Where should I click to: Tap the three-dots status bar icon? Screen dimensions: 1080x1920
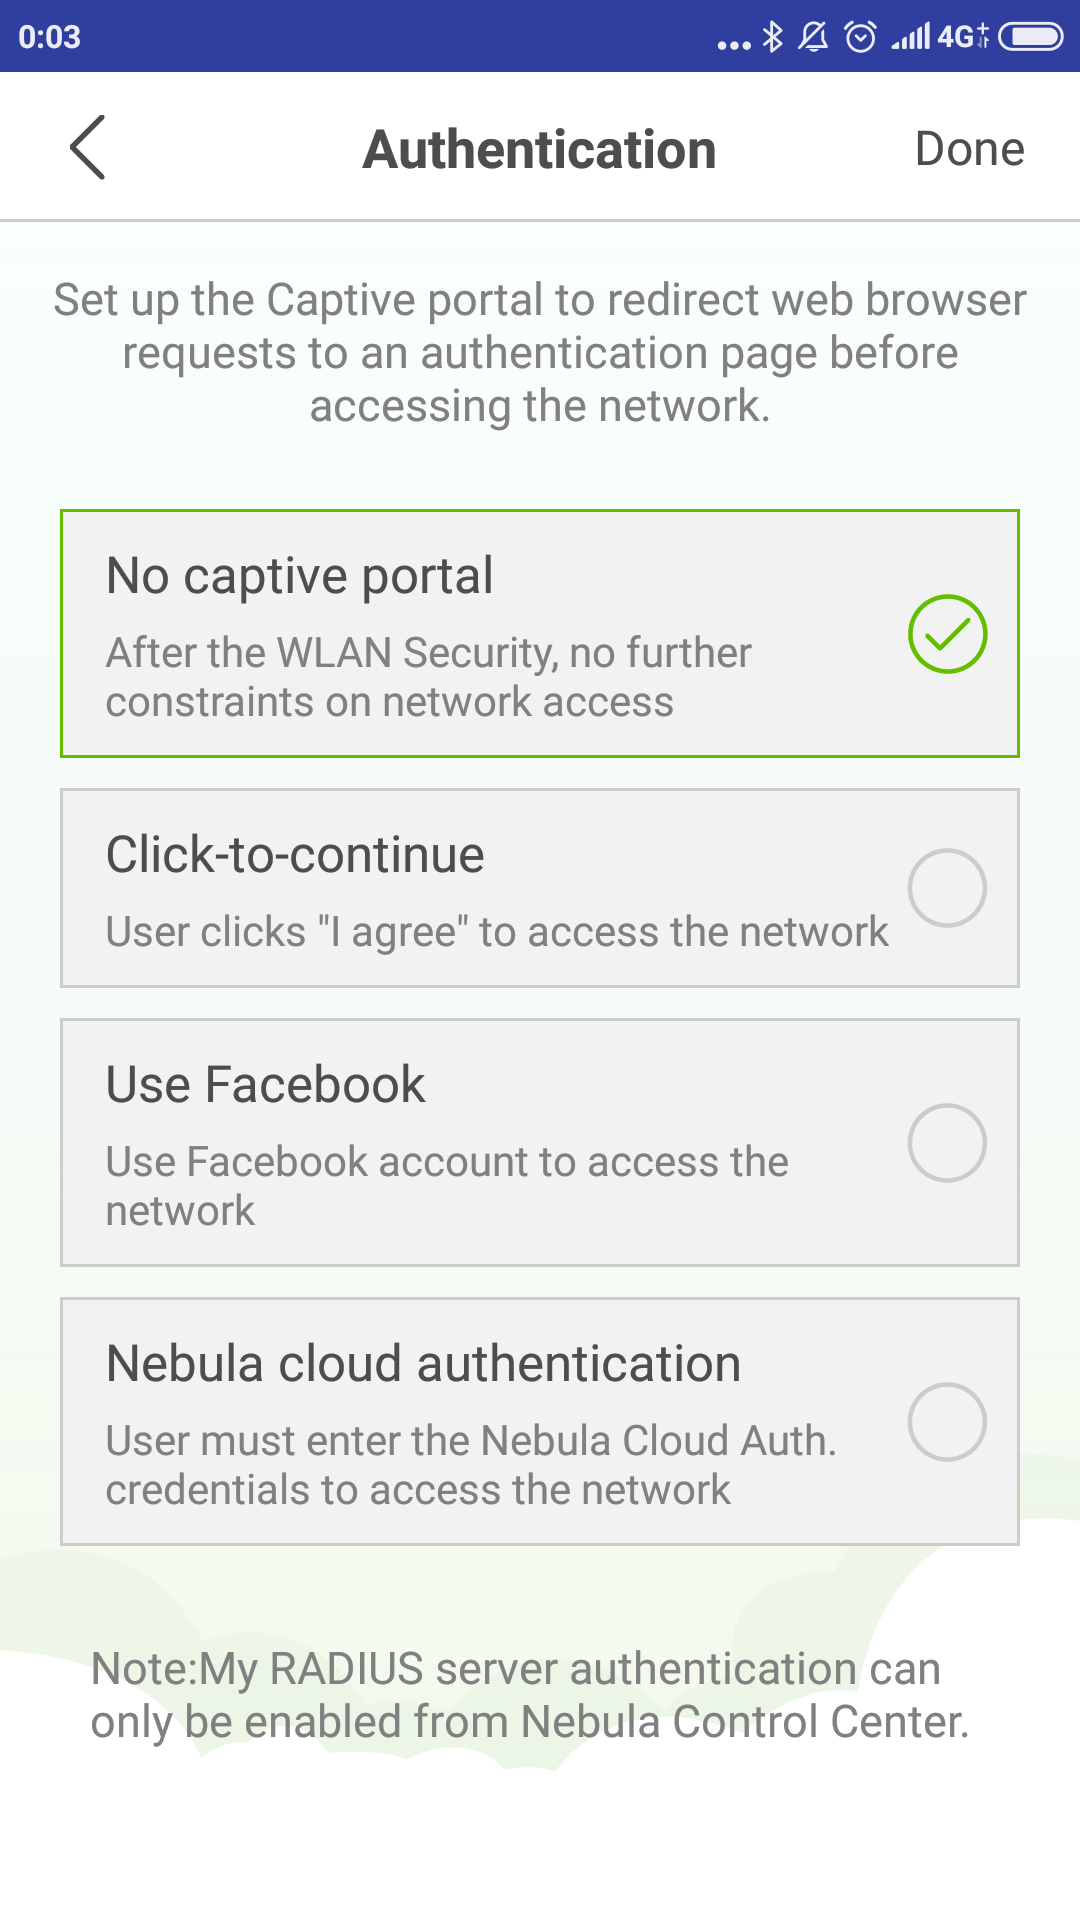coord(734,44)
